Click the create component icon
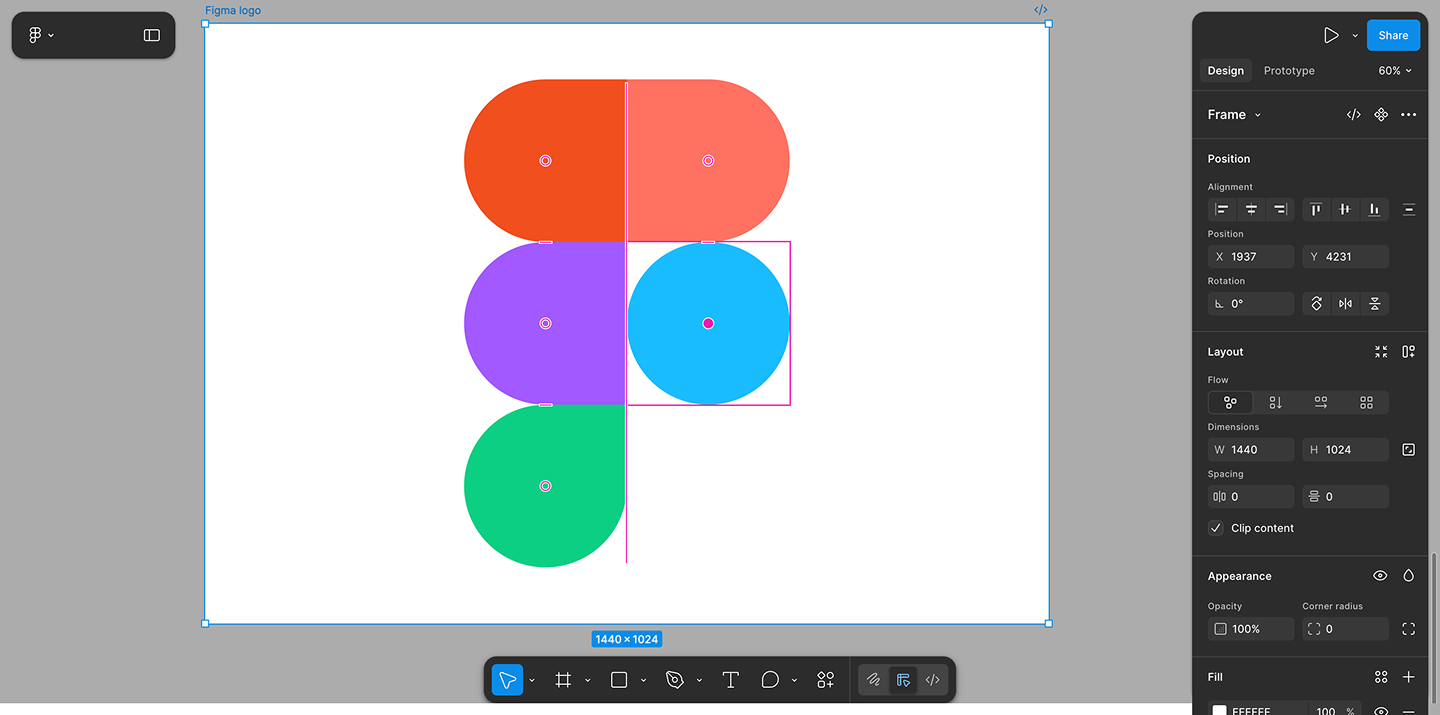This screenshot has width=1440, height=715. tap(1381, 115)
